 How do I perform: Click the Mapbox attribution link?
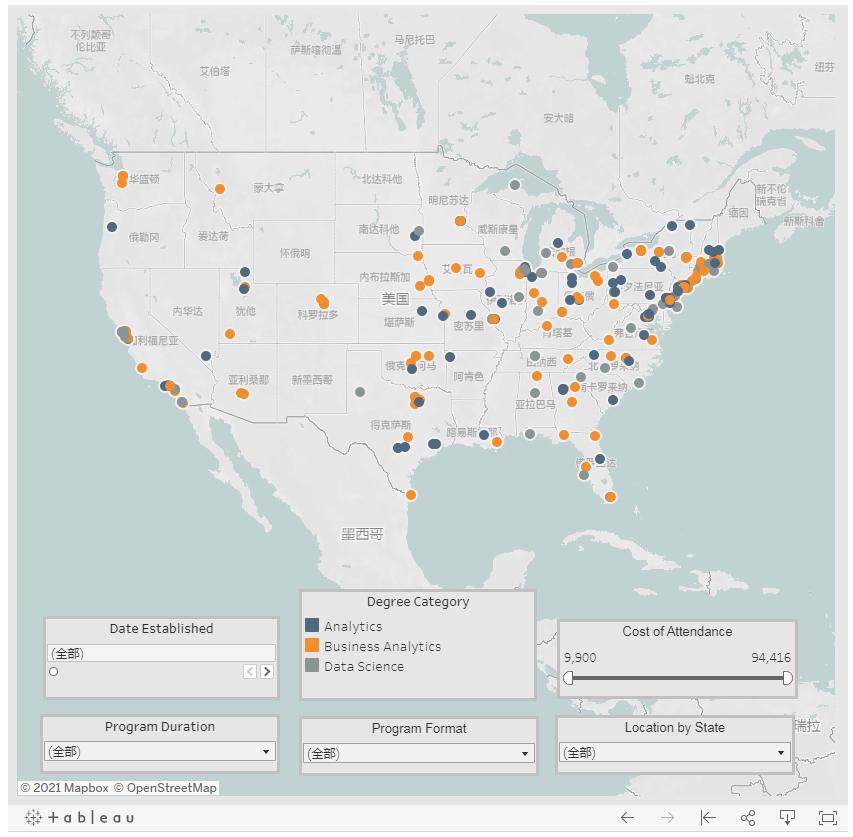(65, 788)
